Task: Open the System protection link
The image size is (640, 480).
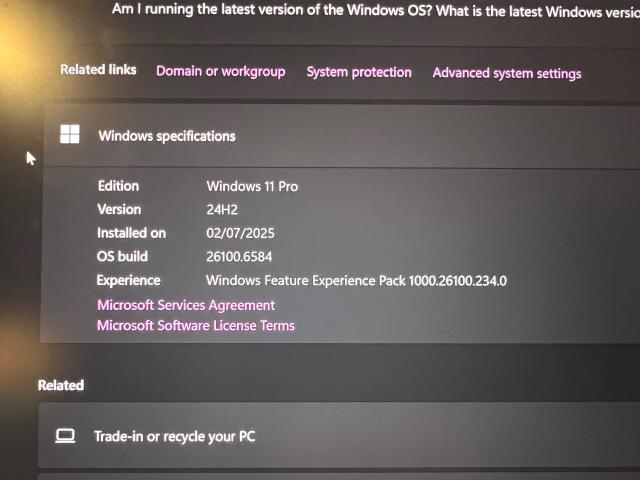Action: [359, 72]
